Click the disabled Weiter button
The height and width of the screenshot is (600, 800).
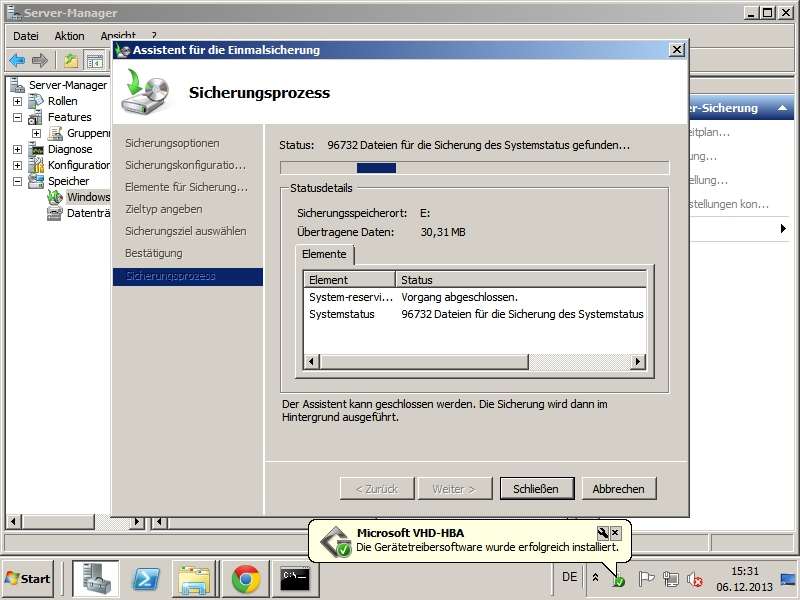pos(455,489)
